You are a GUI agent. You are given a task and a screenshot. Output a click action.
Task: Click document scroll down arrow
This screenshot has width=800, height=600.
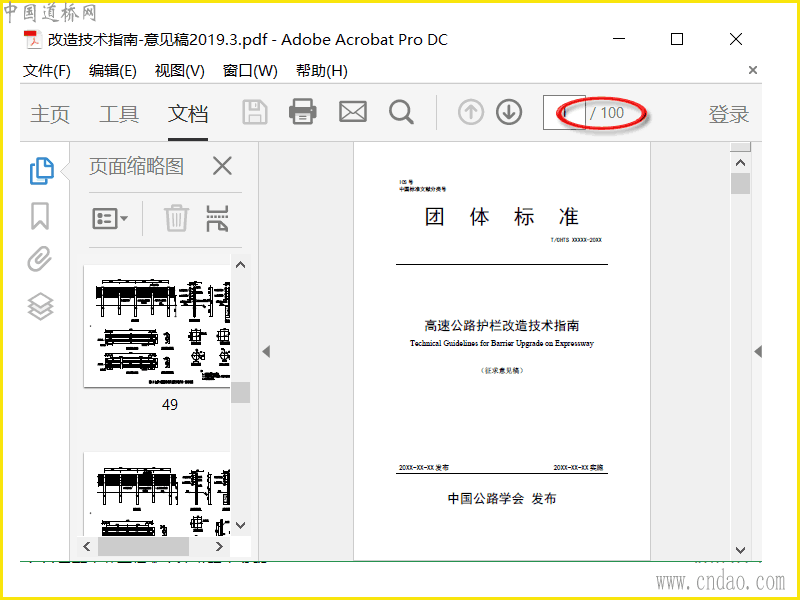[740, 550]
